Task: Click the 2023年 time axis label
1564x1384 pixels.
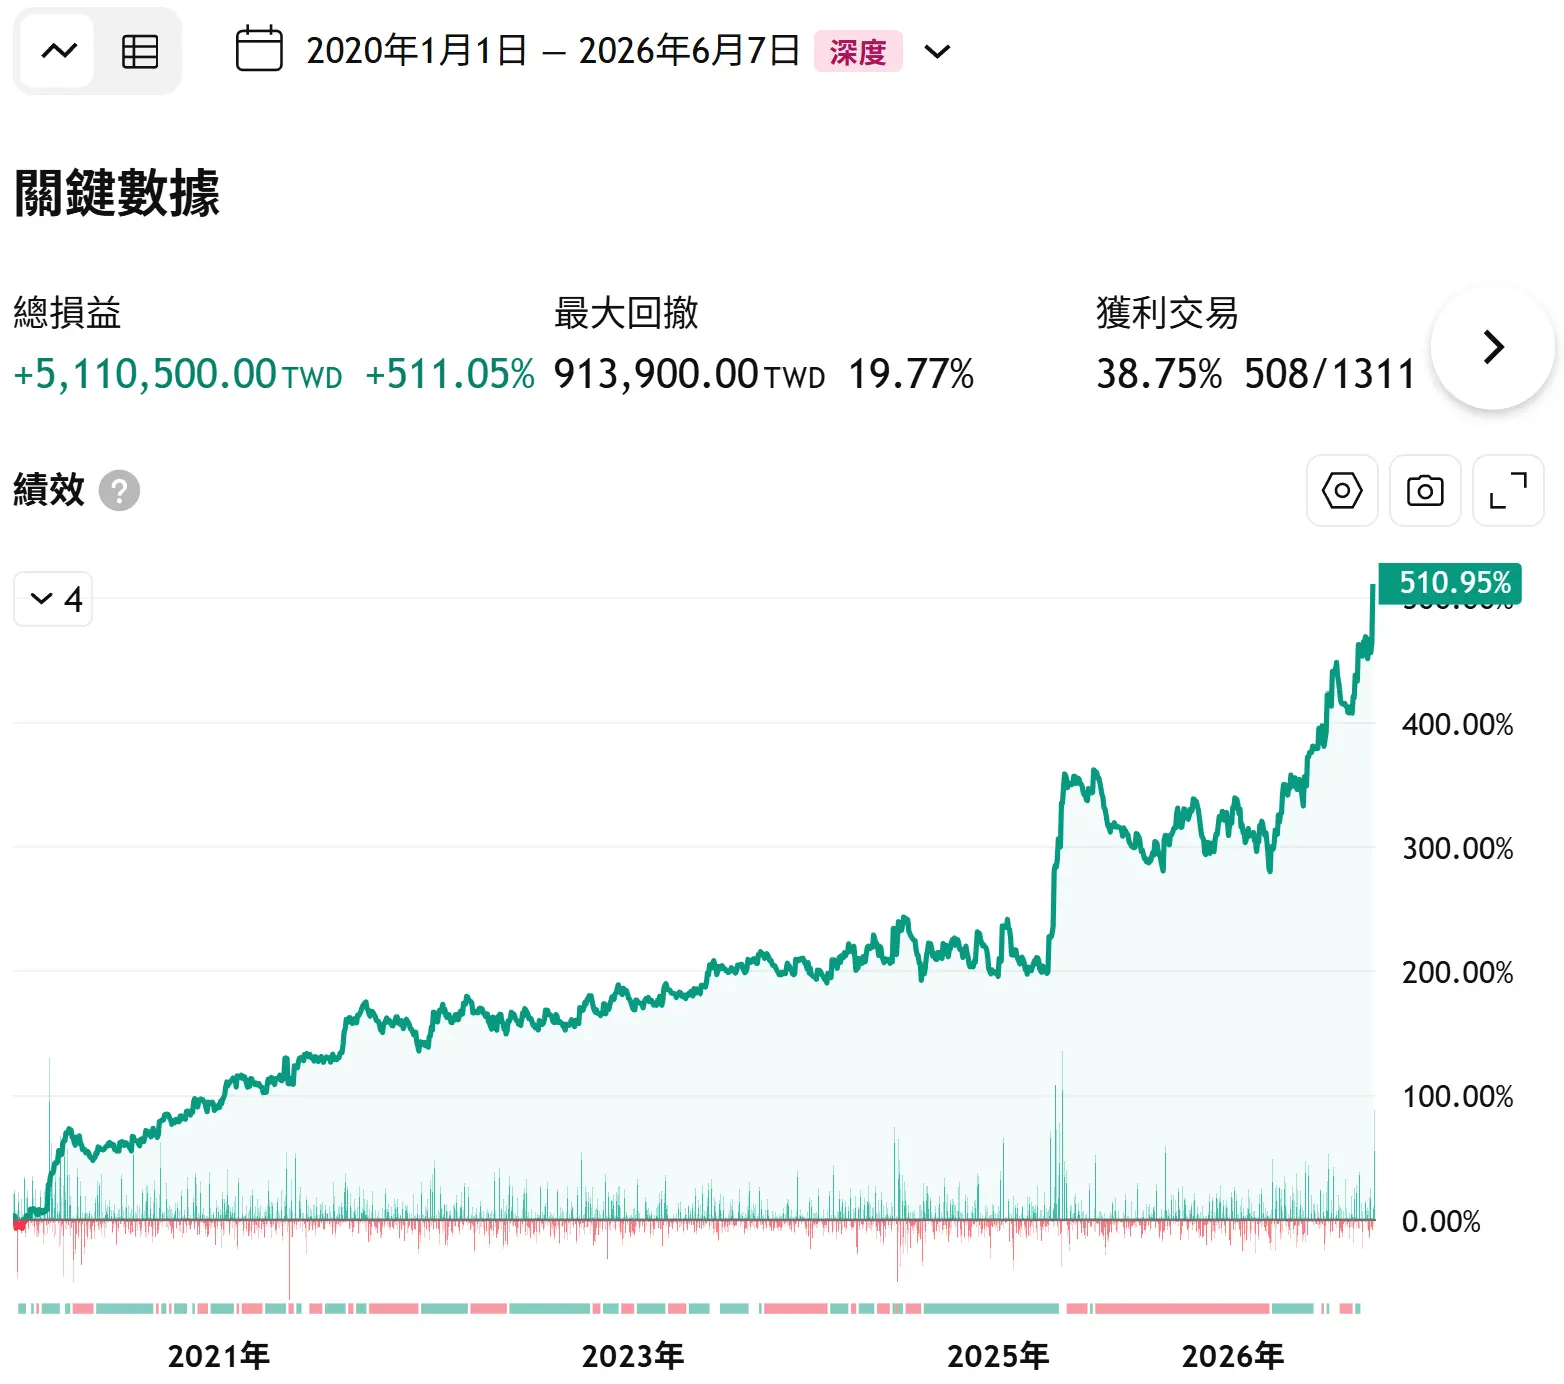Action: click(633, 1356)
